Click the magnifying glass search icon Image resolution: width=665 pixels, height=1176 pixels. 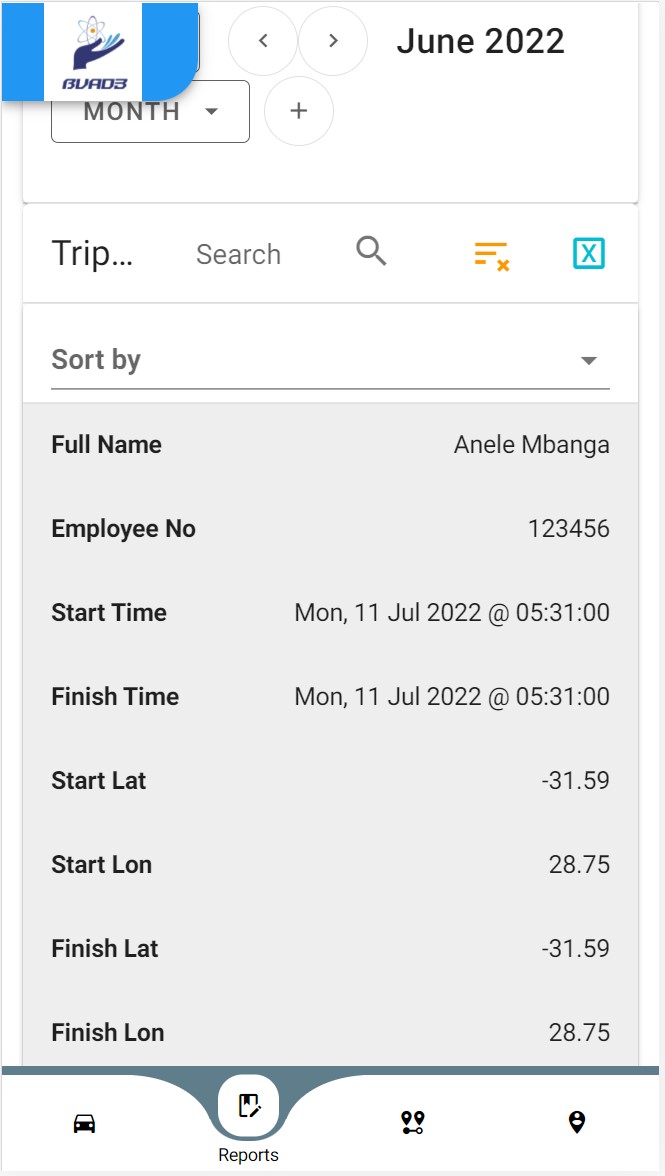coord(371,252)
